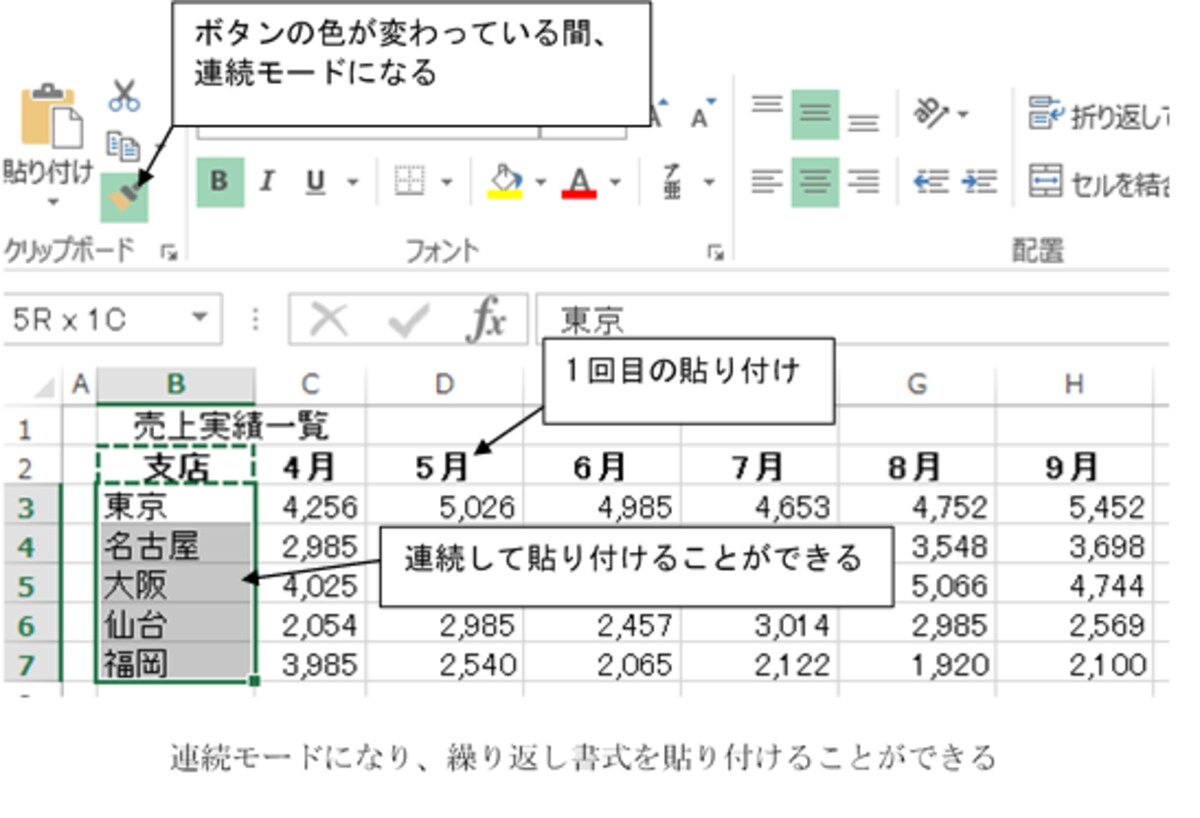The height and width of the screenshot is (818, 1200).
Task: Click the cell with value 5,452
Action: [1074, 507]
